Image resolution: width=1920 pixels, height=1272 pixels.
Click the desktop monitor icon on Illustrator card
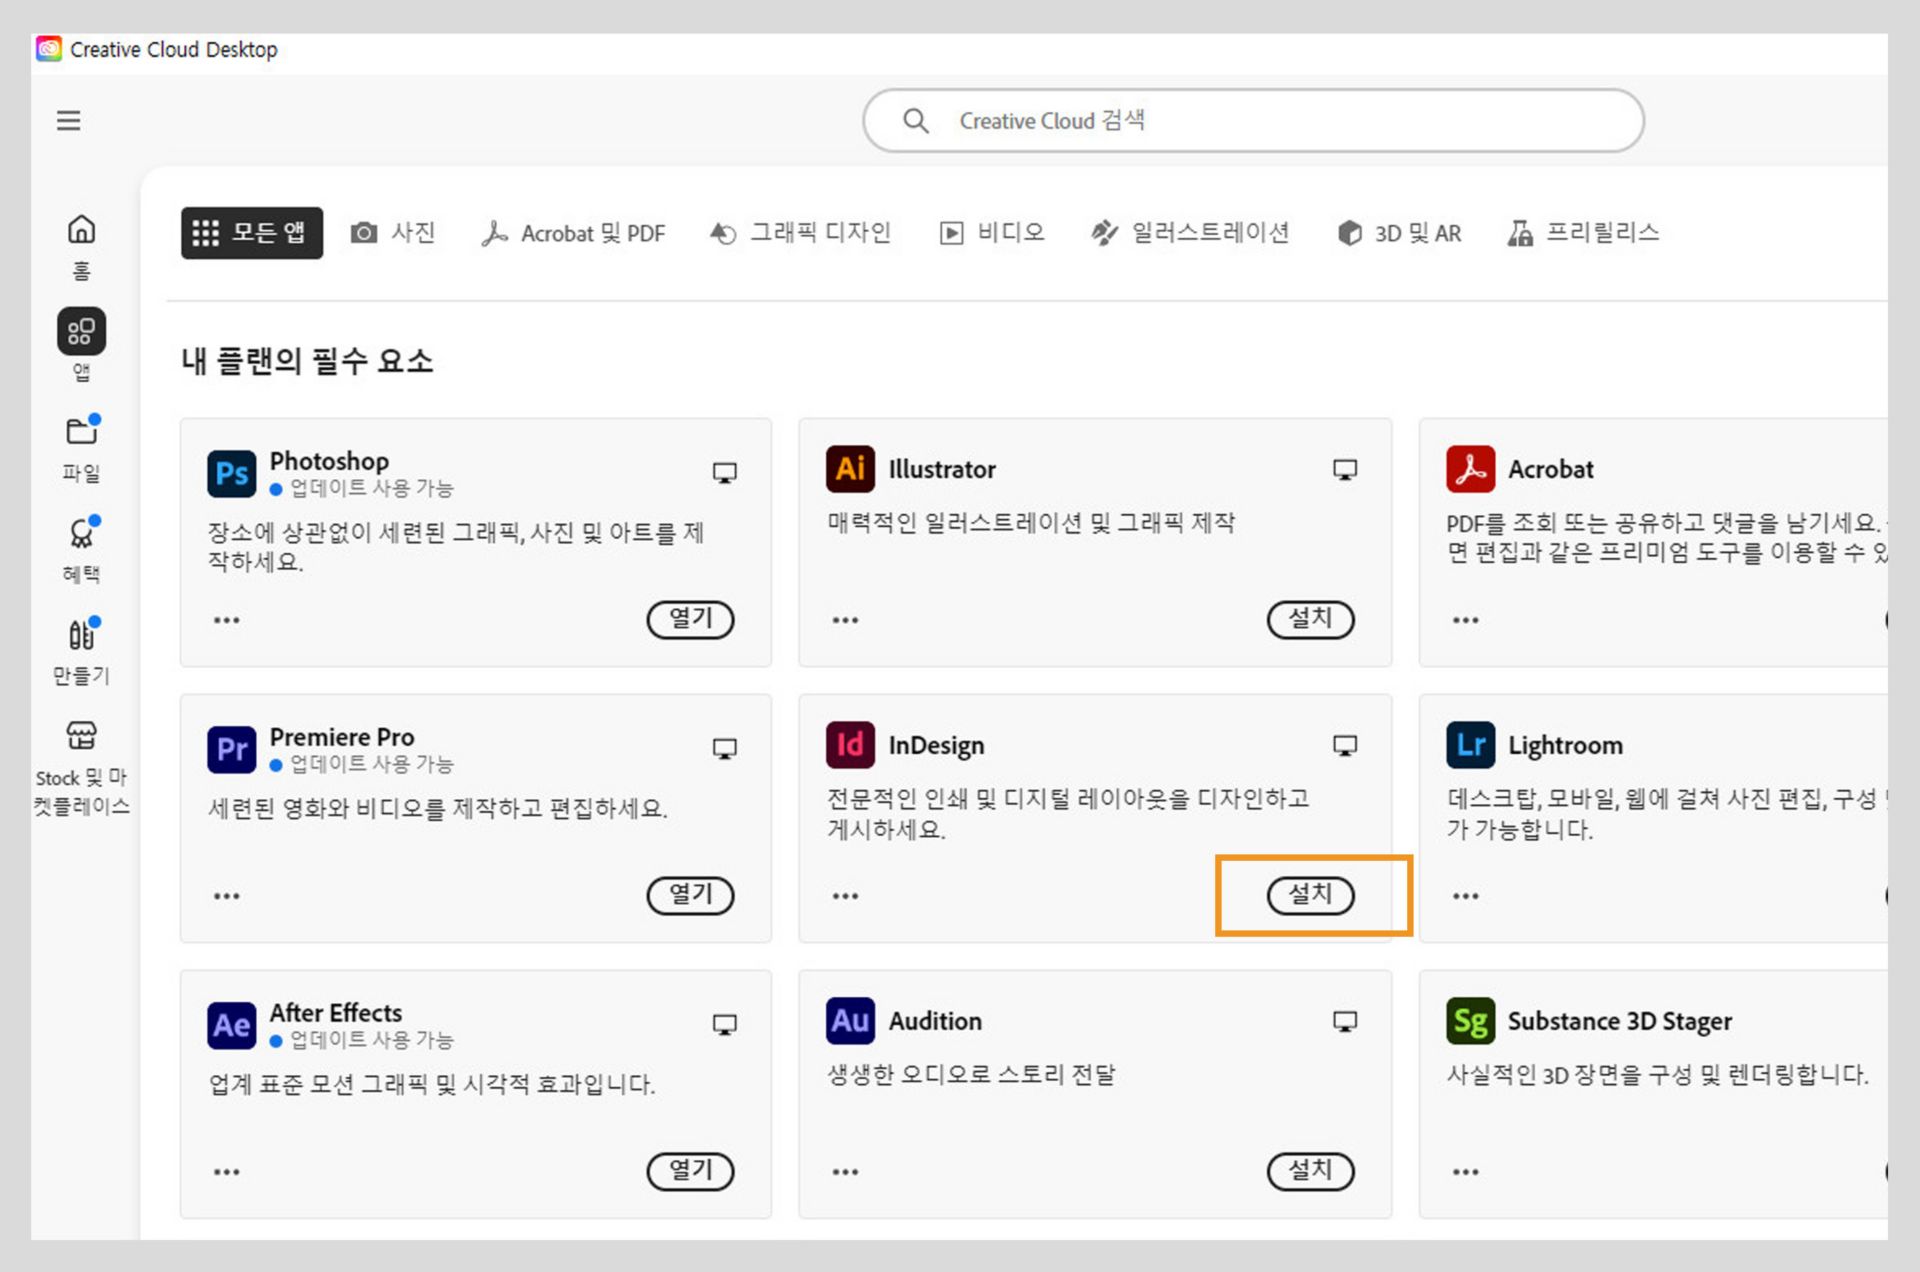[x=1345, y=469]
